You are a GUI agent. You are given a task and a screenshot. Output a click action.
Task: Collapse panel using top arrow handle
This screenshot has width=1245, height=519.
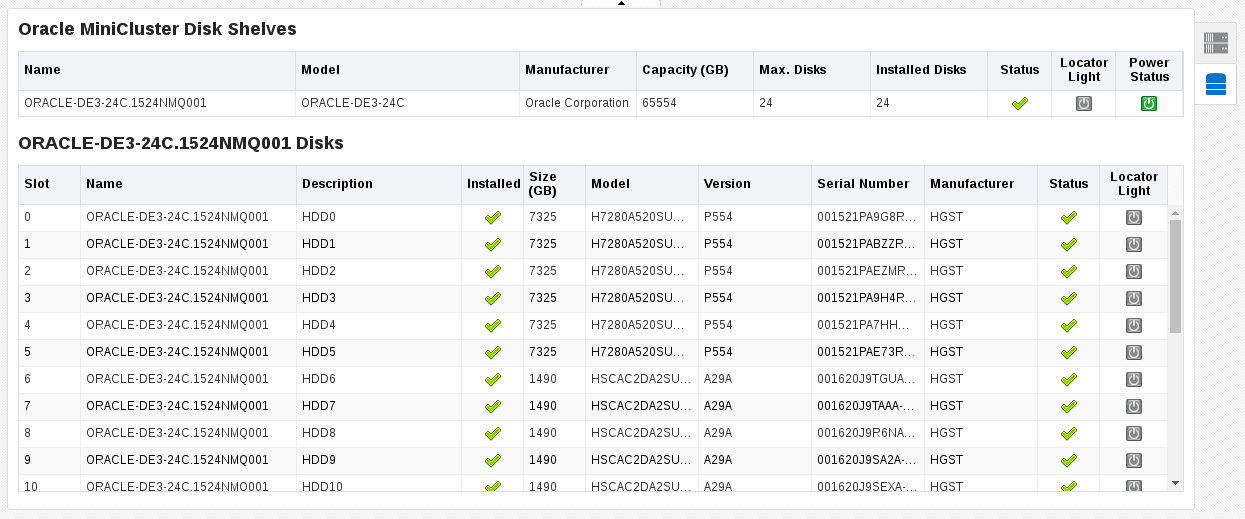[621, 3]
